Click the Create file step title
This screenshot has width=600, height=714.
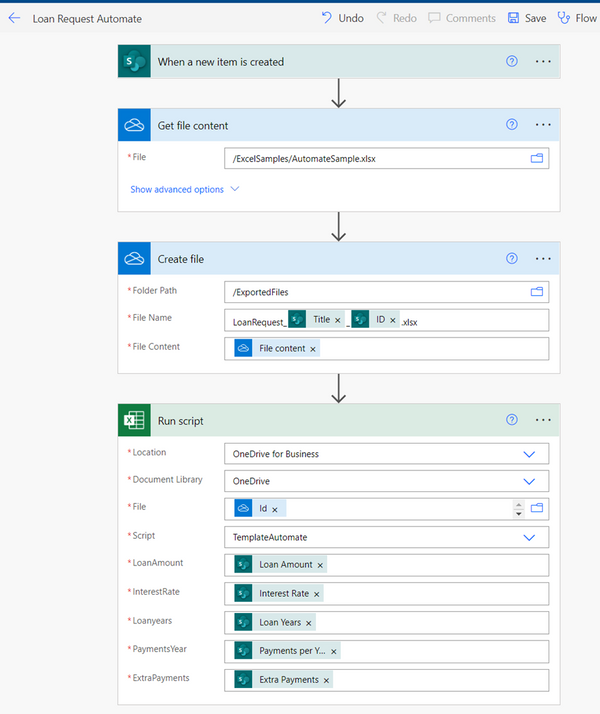coord(180,259)
